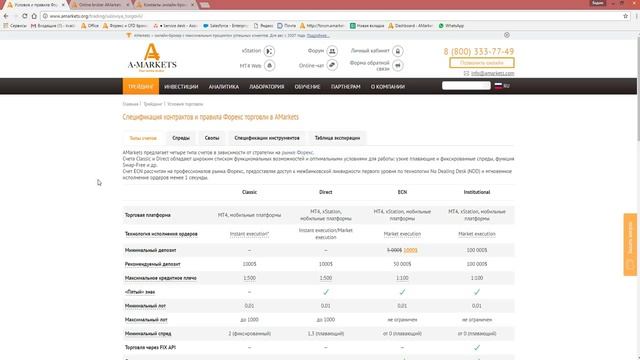This screenshot has height=360, width=640.
Task: Click orange 1000$ minimum deposit link under ECN
Action: pos(410,250)
